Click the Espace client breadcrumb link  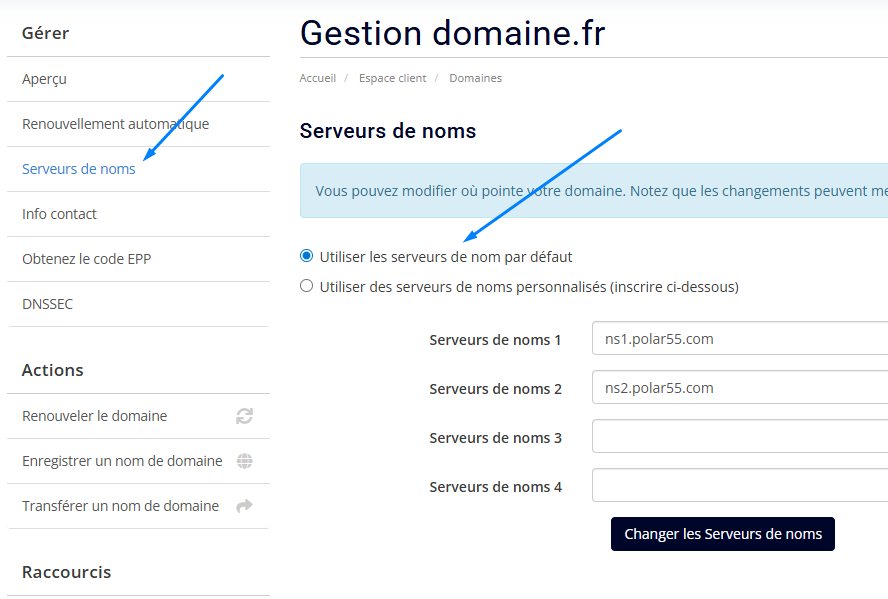[392, 78]
